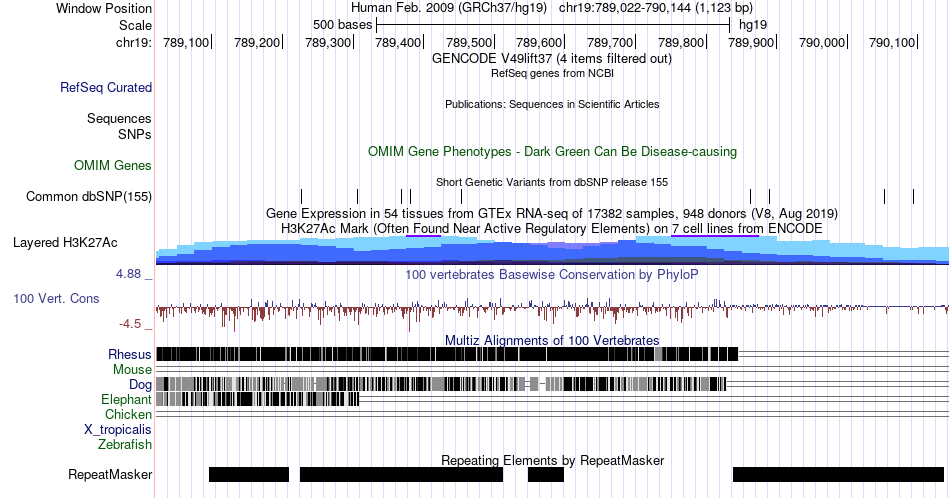This screenshot has width=950, height=498.
Task: Click the 789,900 ruler position
Action: click(751, 42)
